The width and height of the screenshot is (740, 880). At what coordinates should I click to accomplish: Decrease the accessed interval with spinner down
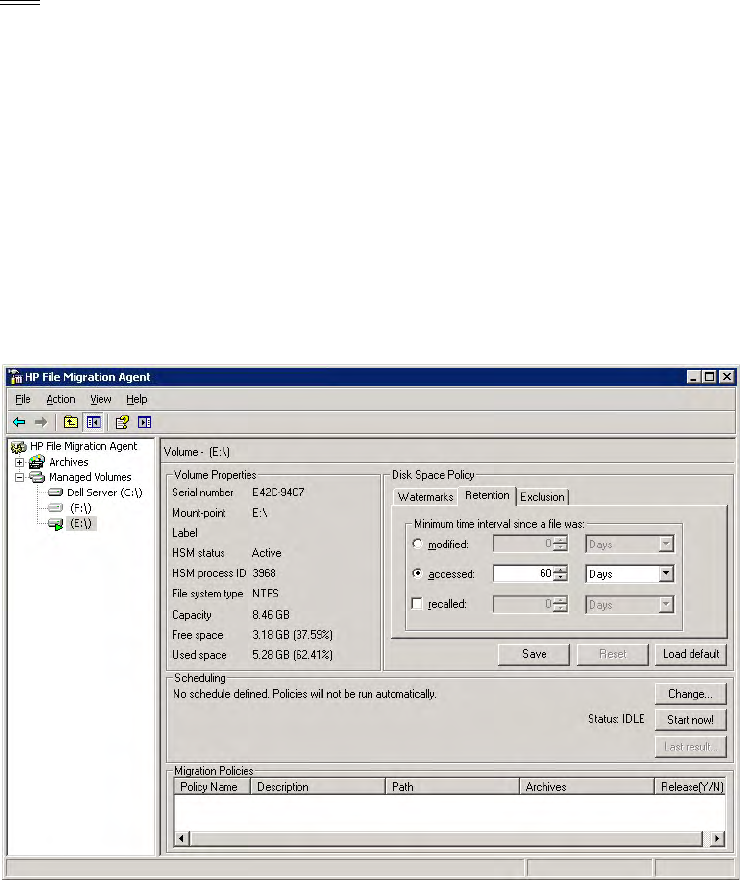pyautogui.click(x=560, y=578)
